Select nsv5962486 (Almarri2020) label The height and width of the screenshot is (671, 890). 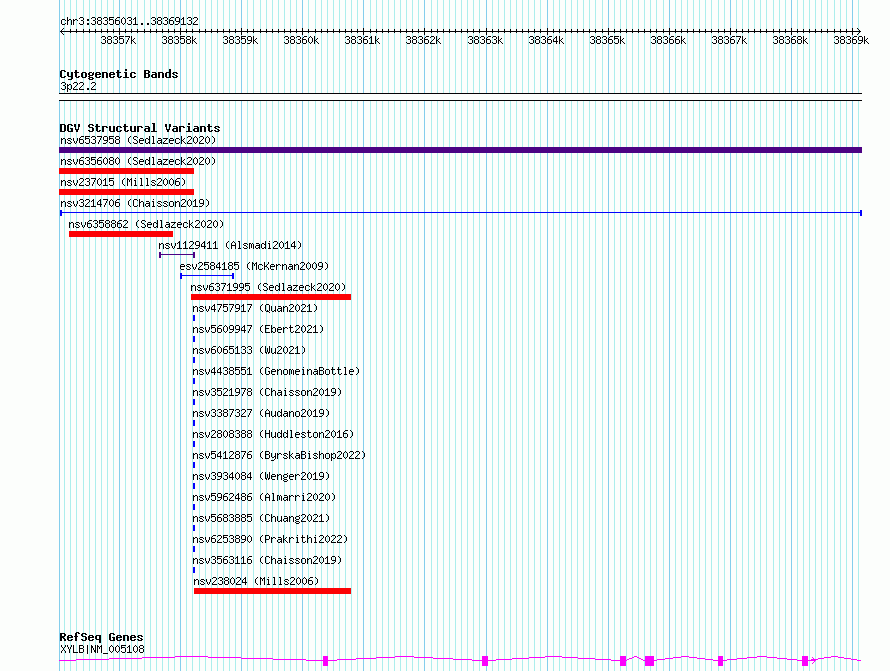(x=265, y=497)
